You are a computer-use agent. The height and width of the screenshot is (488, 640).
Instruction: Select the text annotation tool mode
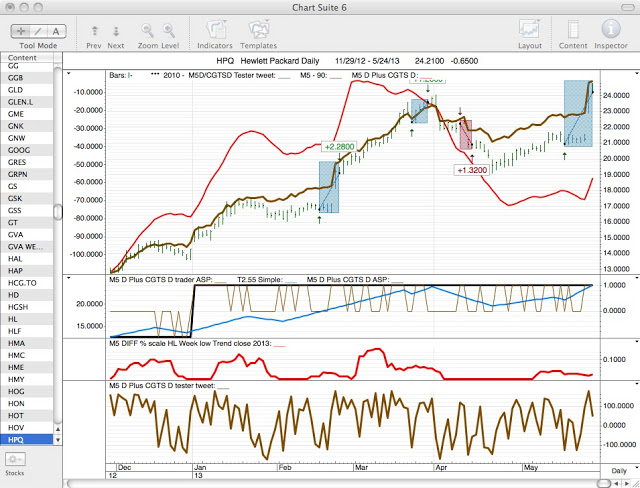[56, 31]
